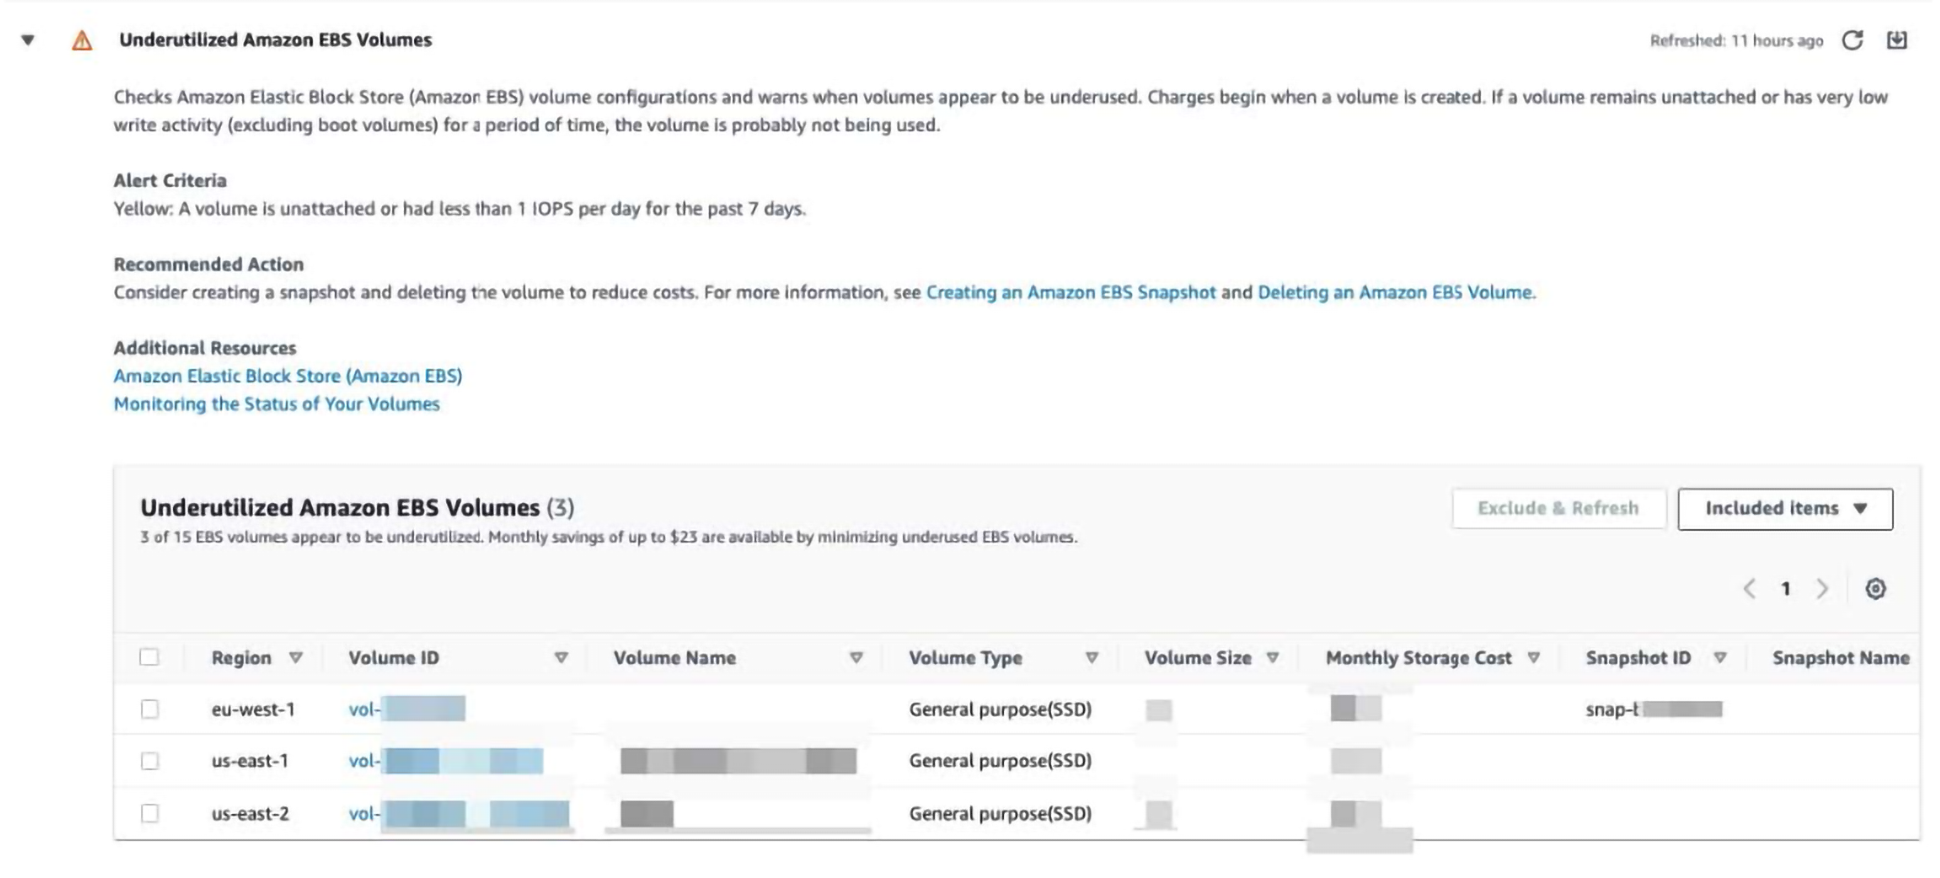Tick the us-east-1 row checkbox
1940x878 pixels.
click(150, 761)
